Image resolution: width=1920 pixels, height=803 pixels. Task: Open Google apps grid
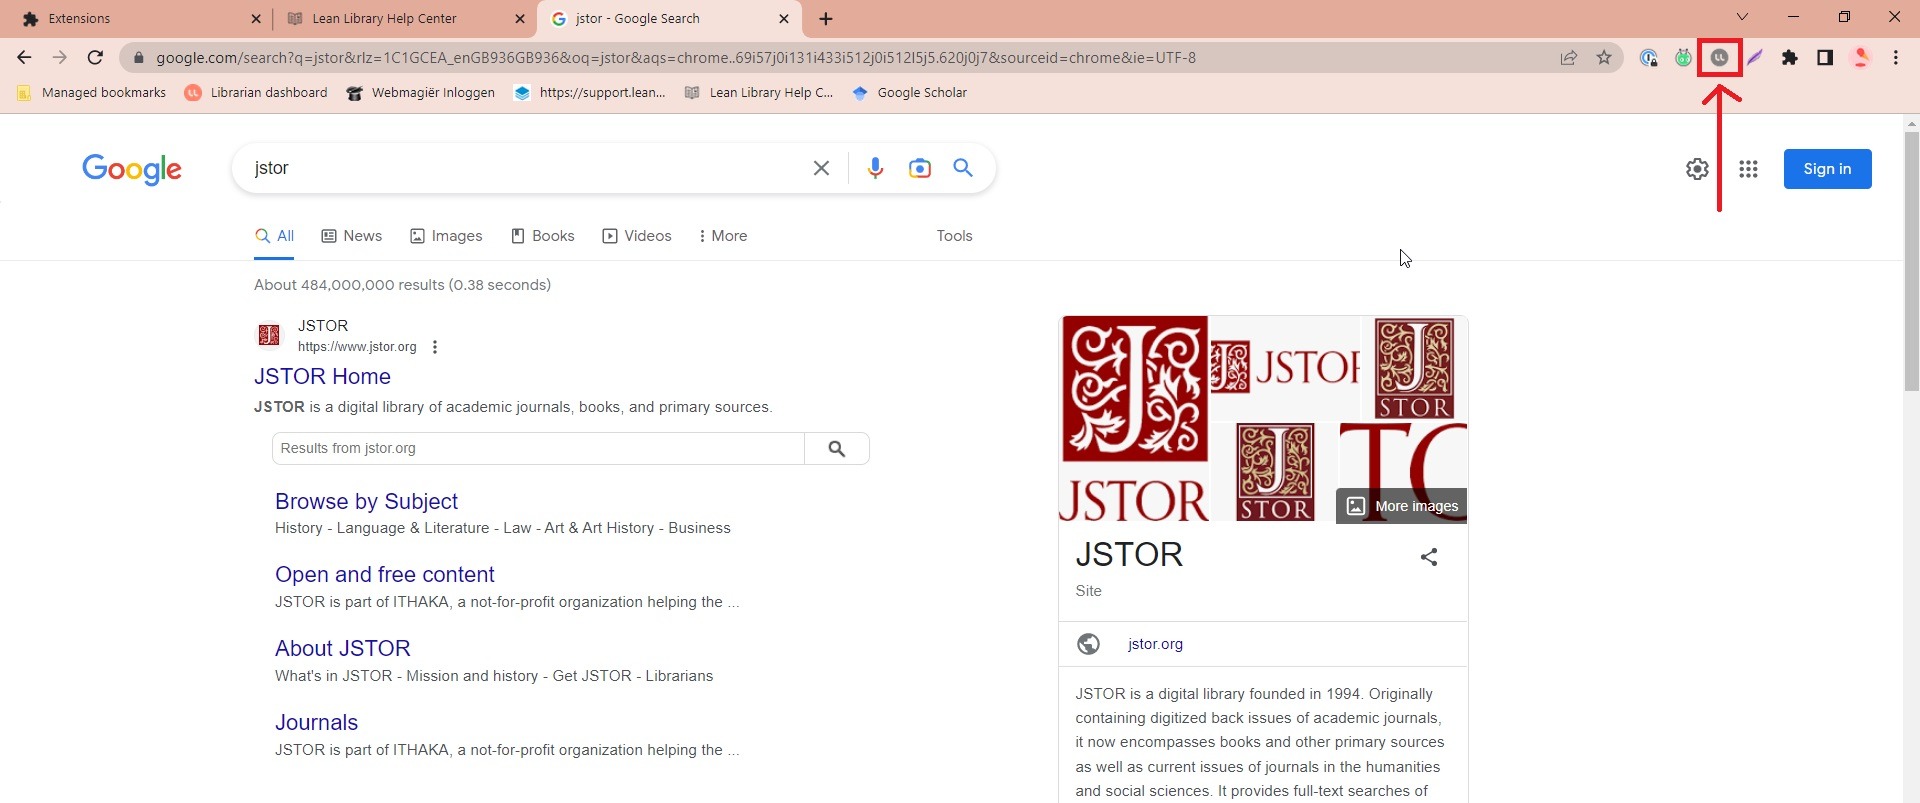1748,169
